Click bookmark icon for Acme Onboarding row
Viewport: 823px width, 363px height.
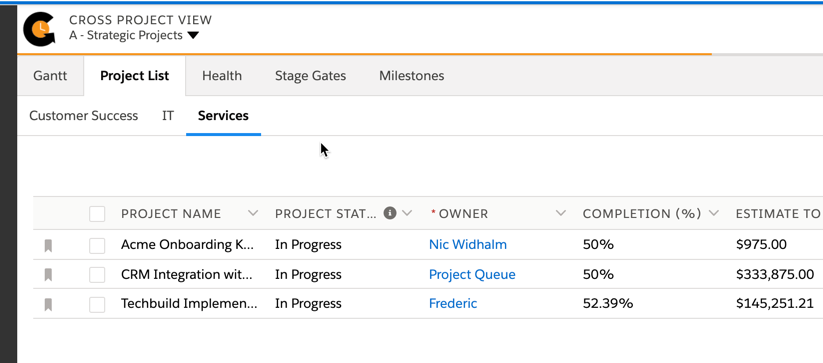pos(48,245)
